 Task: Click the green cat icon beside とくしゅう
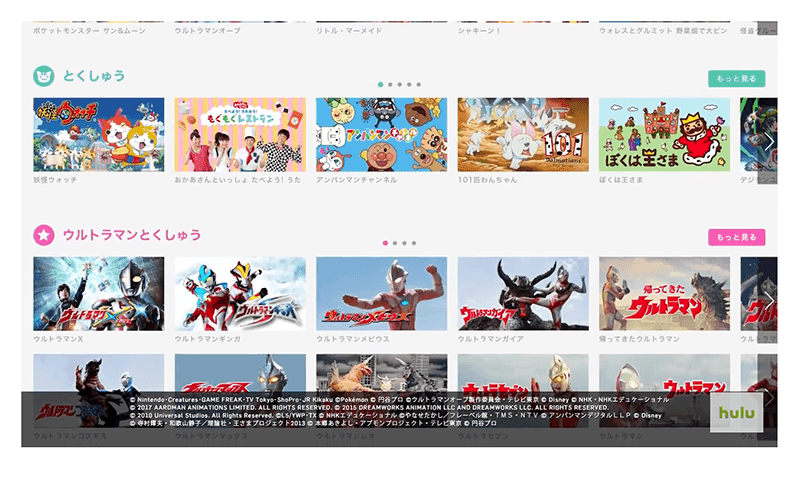[44, 76]
